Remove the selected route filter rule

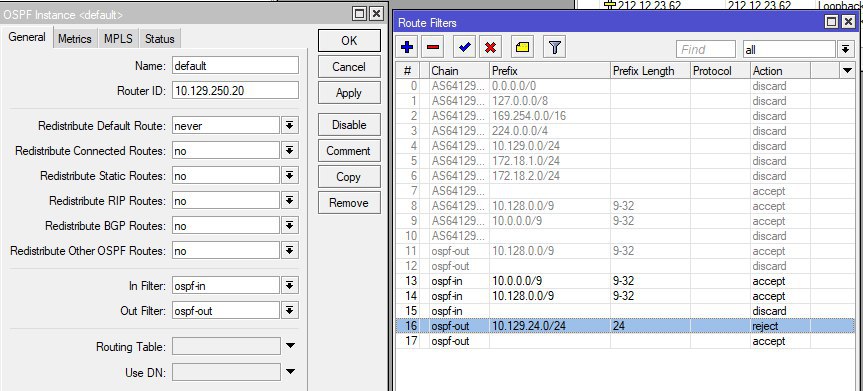(433, 48)
